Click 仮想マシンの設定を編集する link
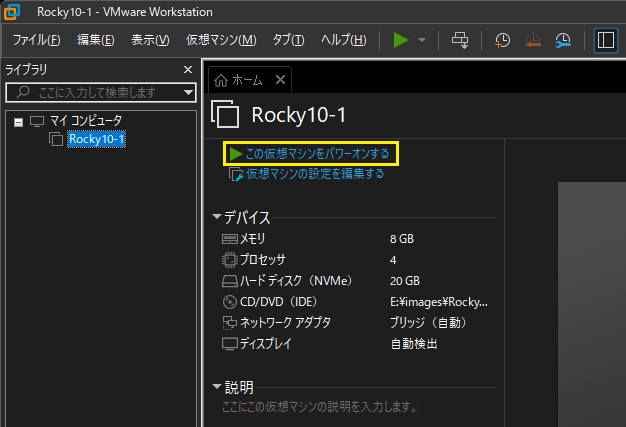 coord(315,174)
